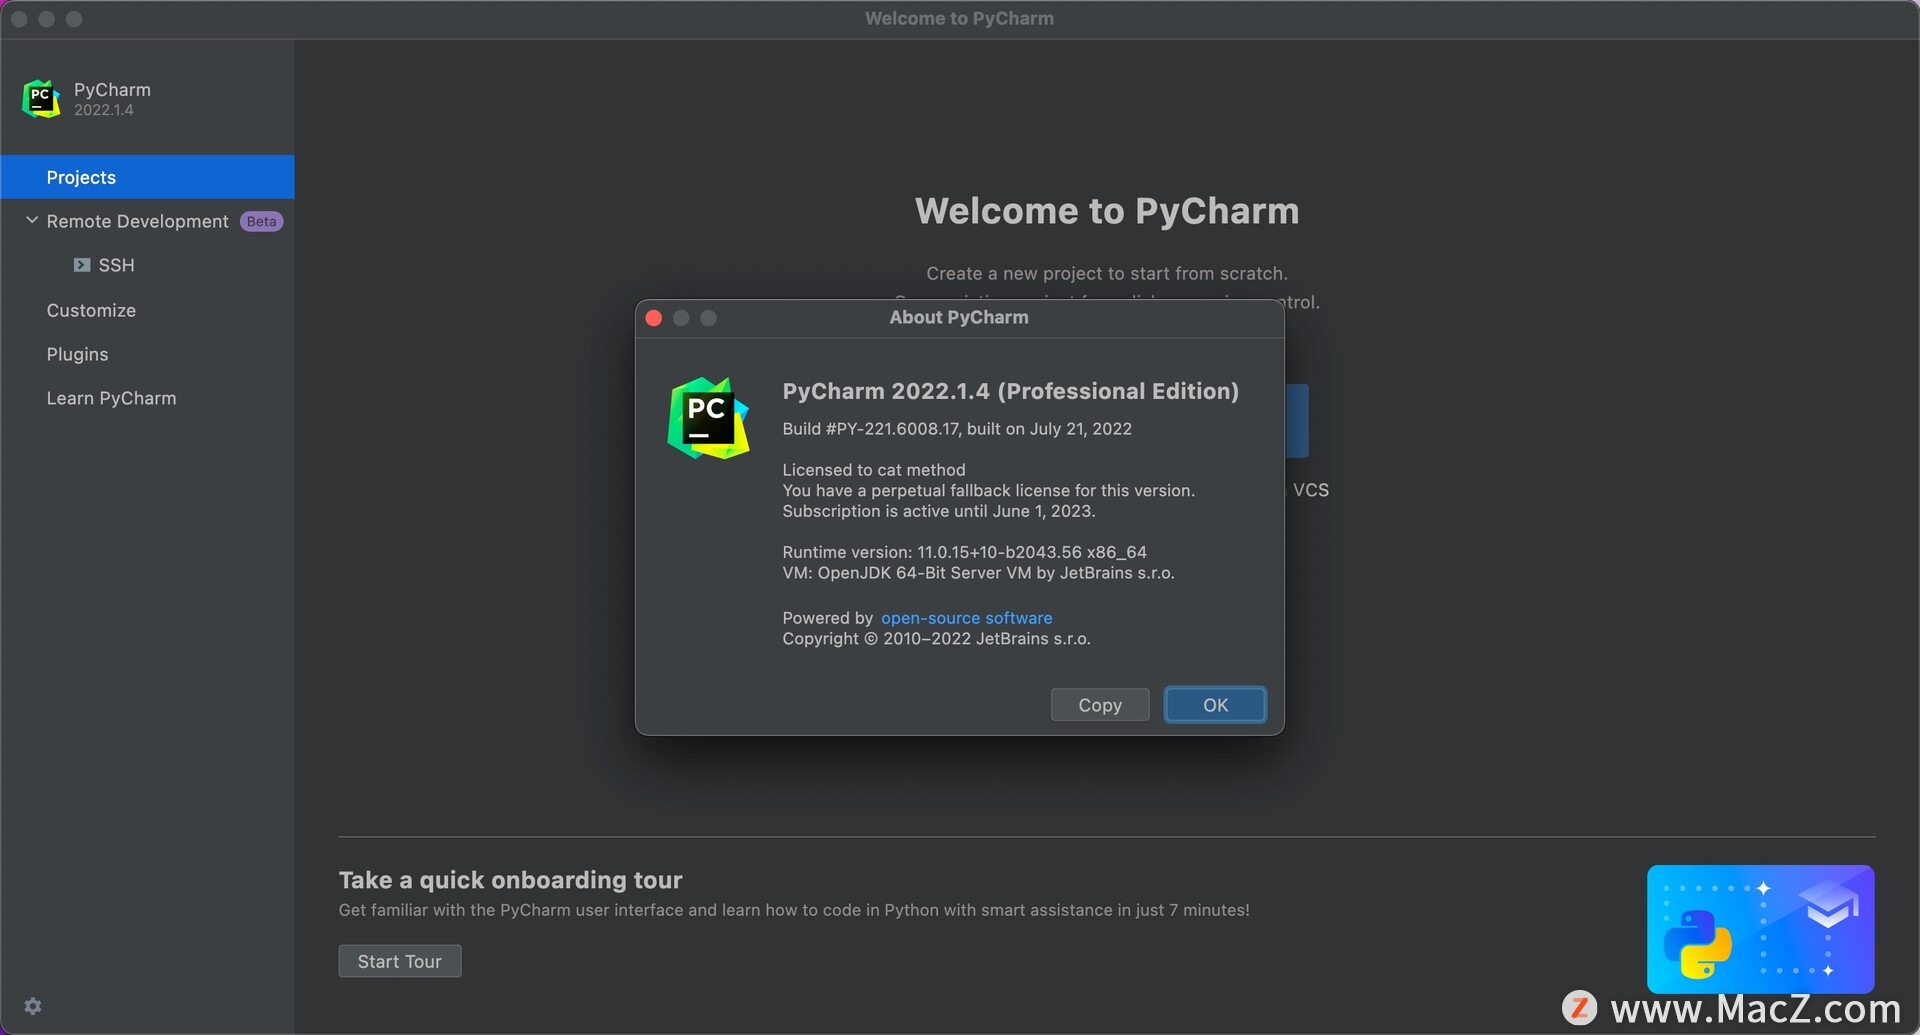
Task: Click the 'Subscription is active until June 1, 2023' line
Action: [x=939, y=511]
